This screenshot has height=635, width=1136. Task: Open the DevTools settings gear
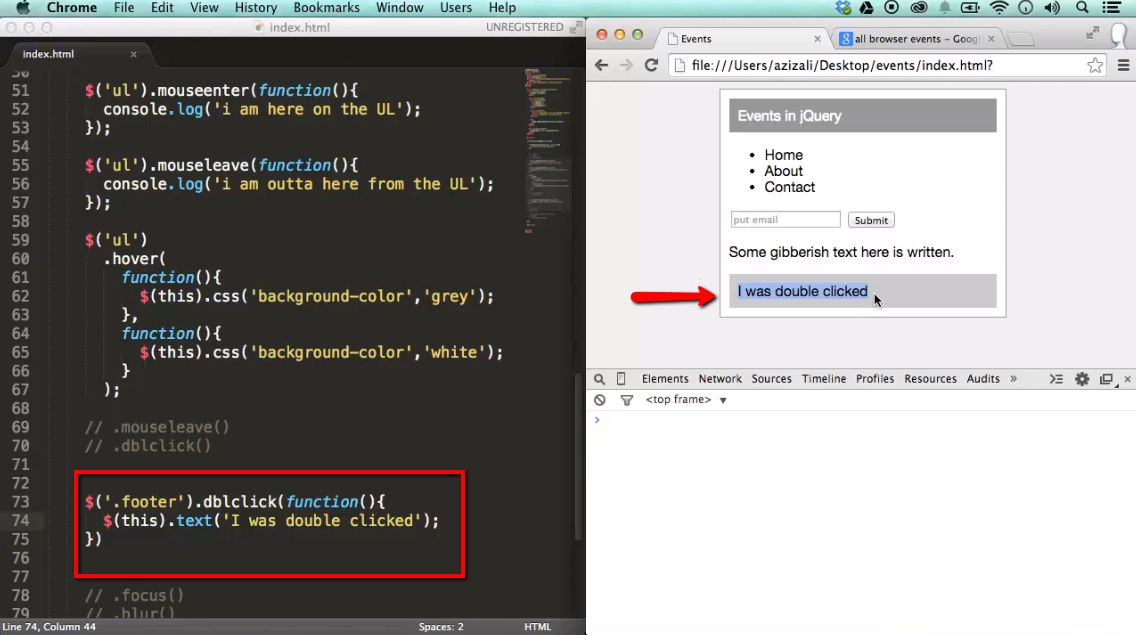[x=1081, y=379]
